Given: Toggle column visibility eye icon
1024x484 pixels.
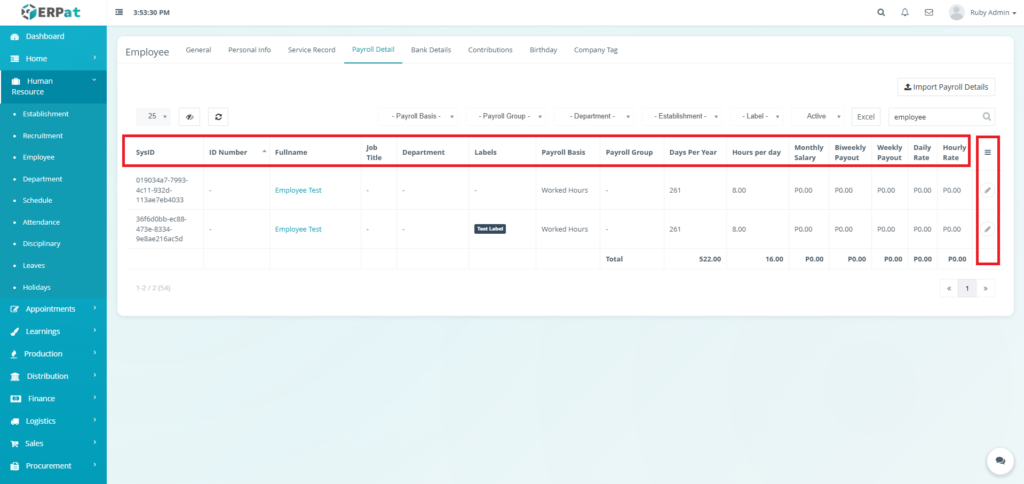Looking at the screenshot, I should (x=189, y=116).
